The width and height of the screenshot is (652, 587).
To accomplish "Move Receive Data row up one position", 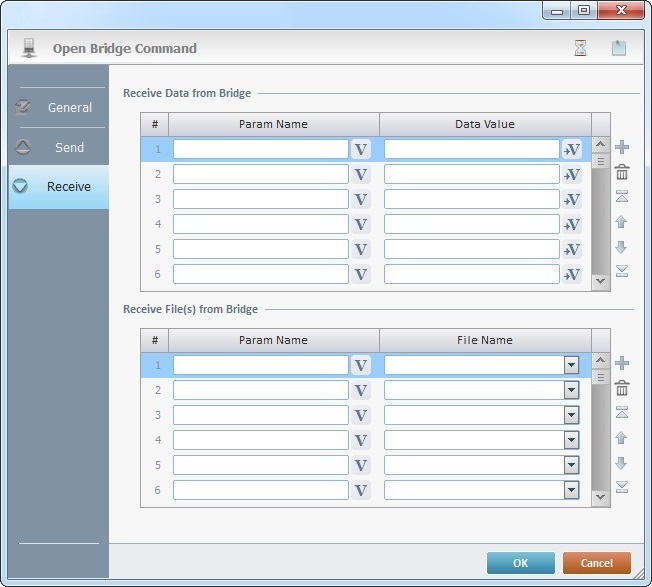I will click(622, 222).
